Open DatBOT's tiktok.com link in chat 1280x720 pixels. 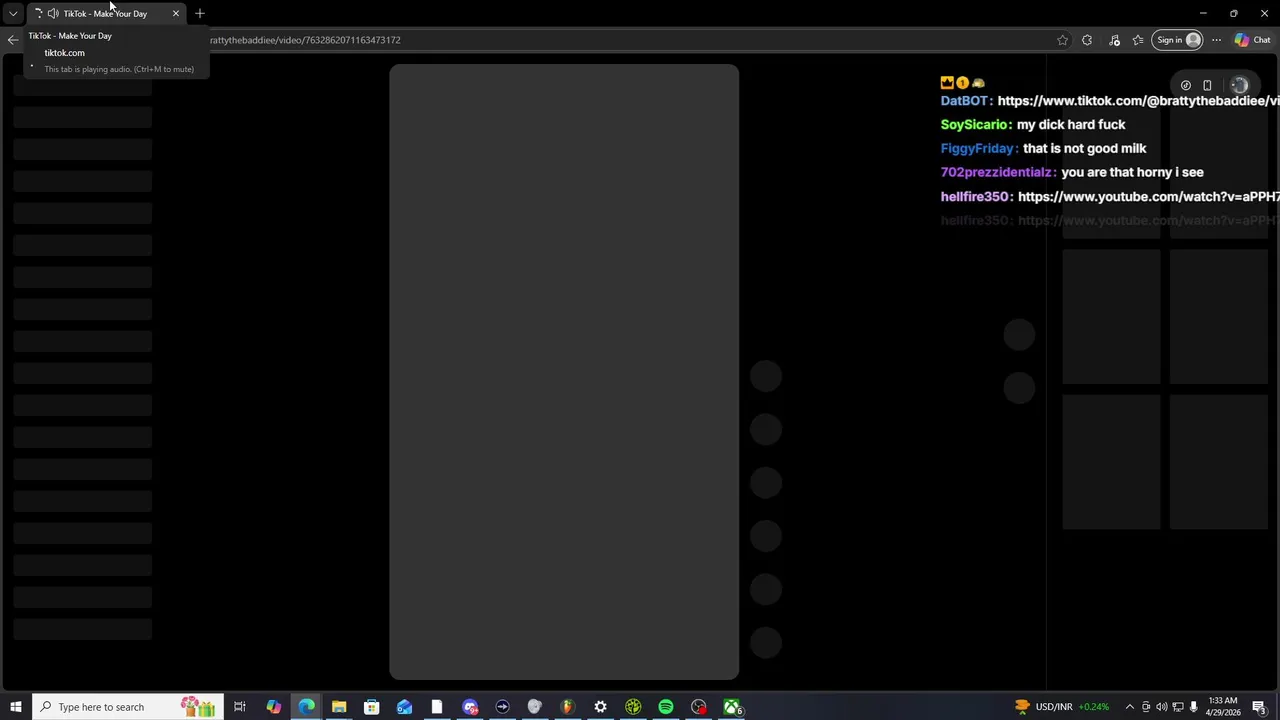pos(1138,101)
